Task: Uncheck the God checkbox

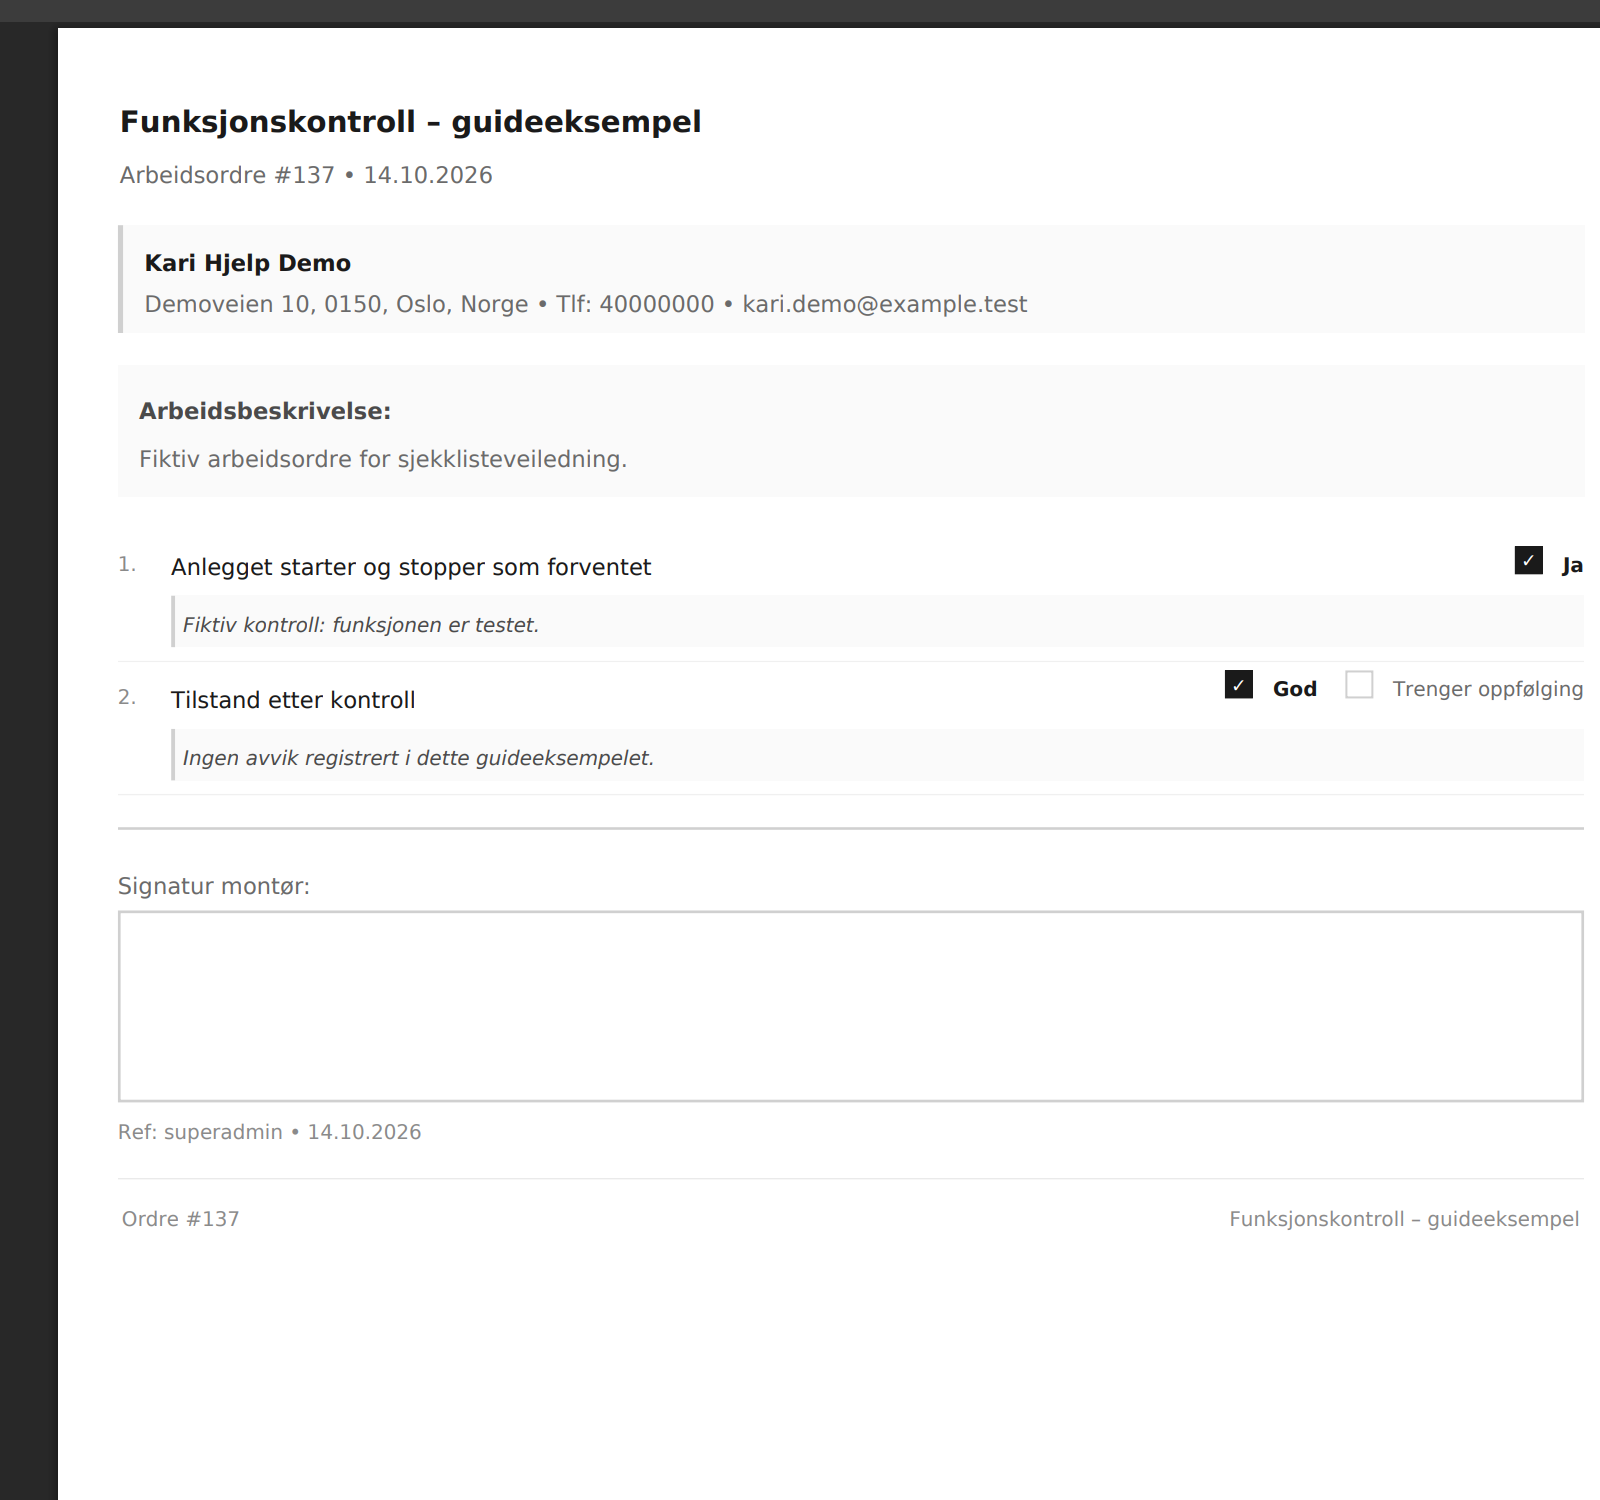Action: coord(1238,684)
